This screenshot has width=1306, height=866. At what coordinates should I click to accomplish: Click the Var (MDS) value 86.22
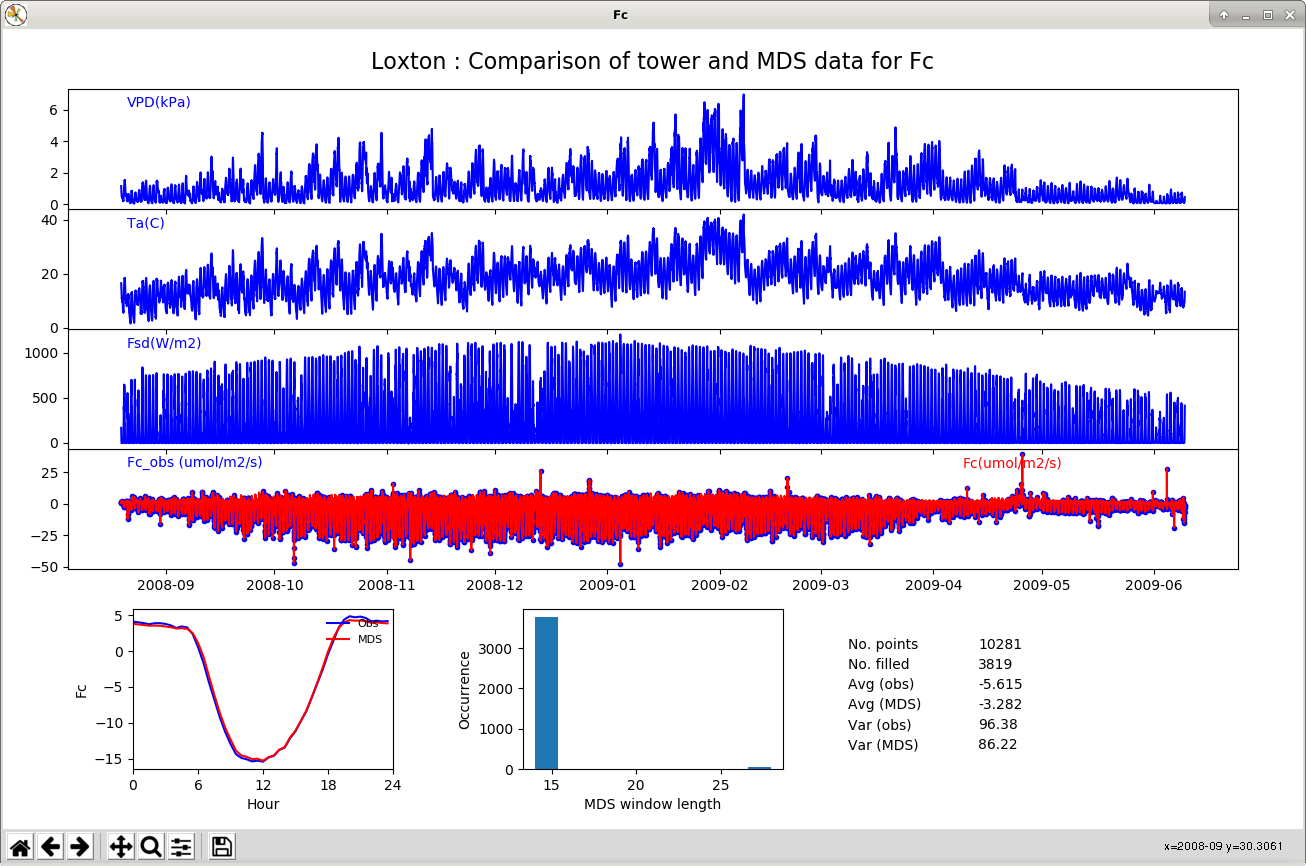click(x=998, y=744)
